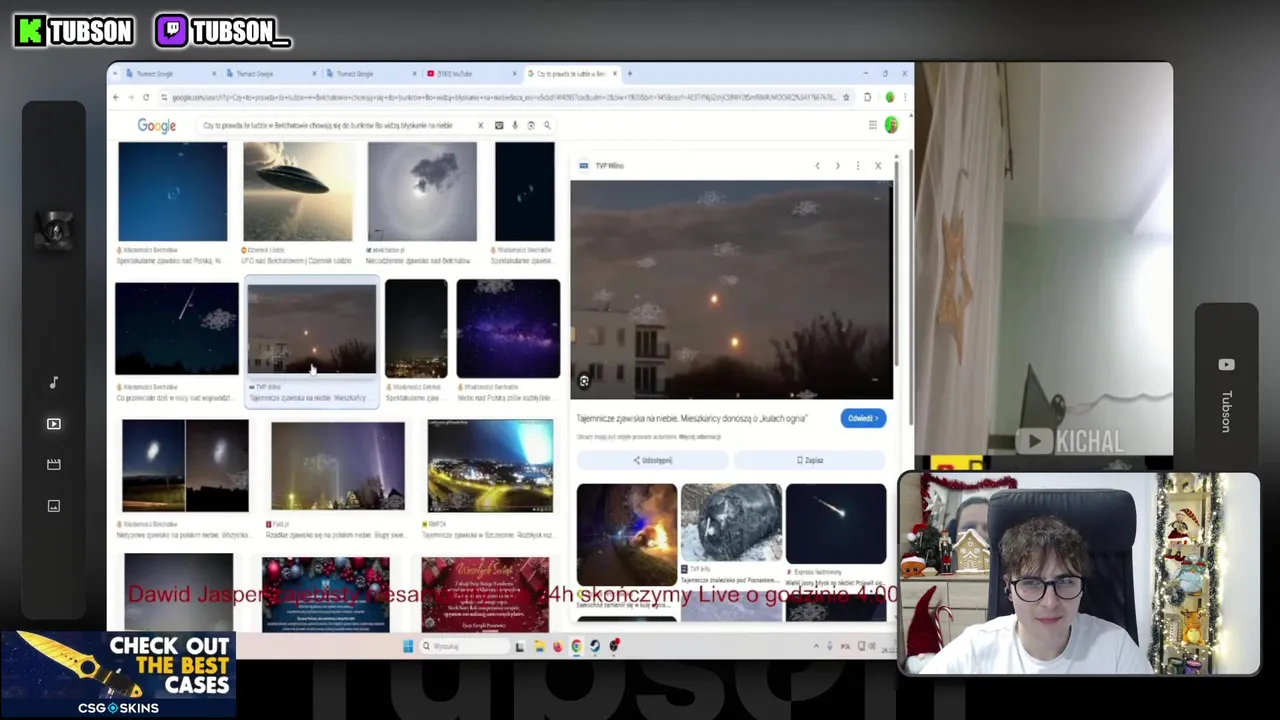Viewport: 1280px width, 720px height.
Task: Click the browser address bar
Action: point(503,97)
